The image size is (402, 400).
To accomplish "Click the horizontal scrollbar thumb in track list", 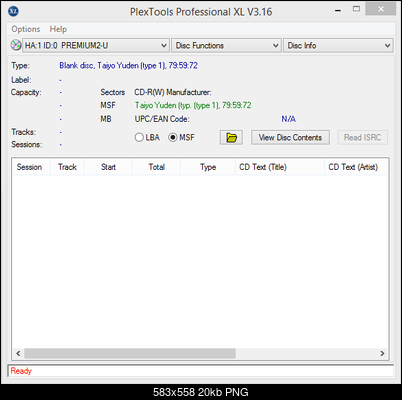I will [130, 353].
